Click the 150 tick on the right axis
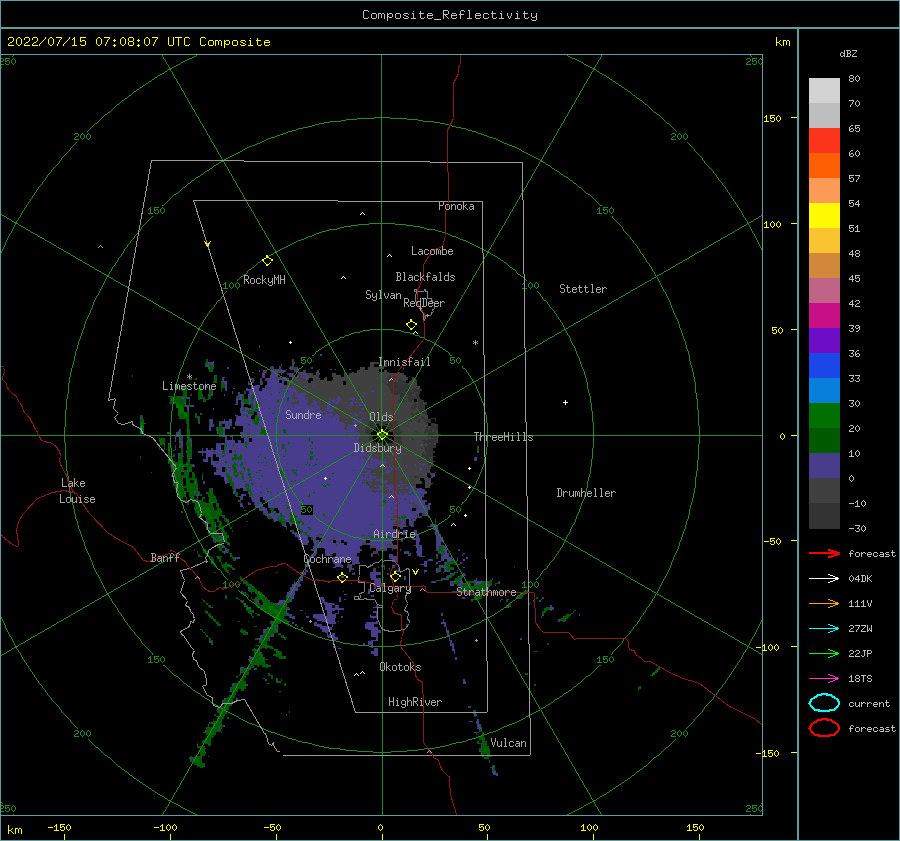 (x=772, y=118)
